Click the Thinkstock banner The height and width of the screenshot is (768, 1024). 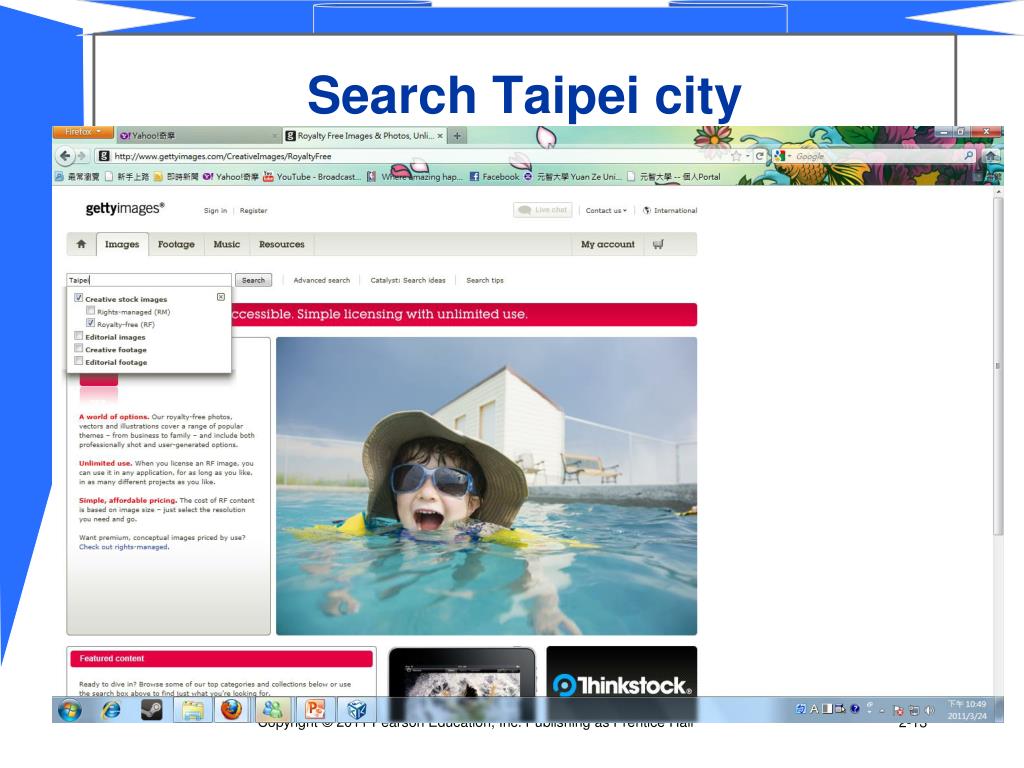click(622, 671)
